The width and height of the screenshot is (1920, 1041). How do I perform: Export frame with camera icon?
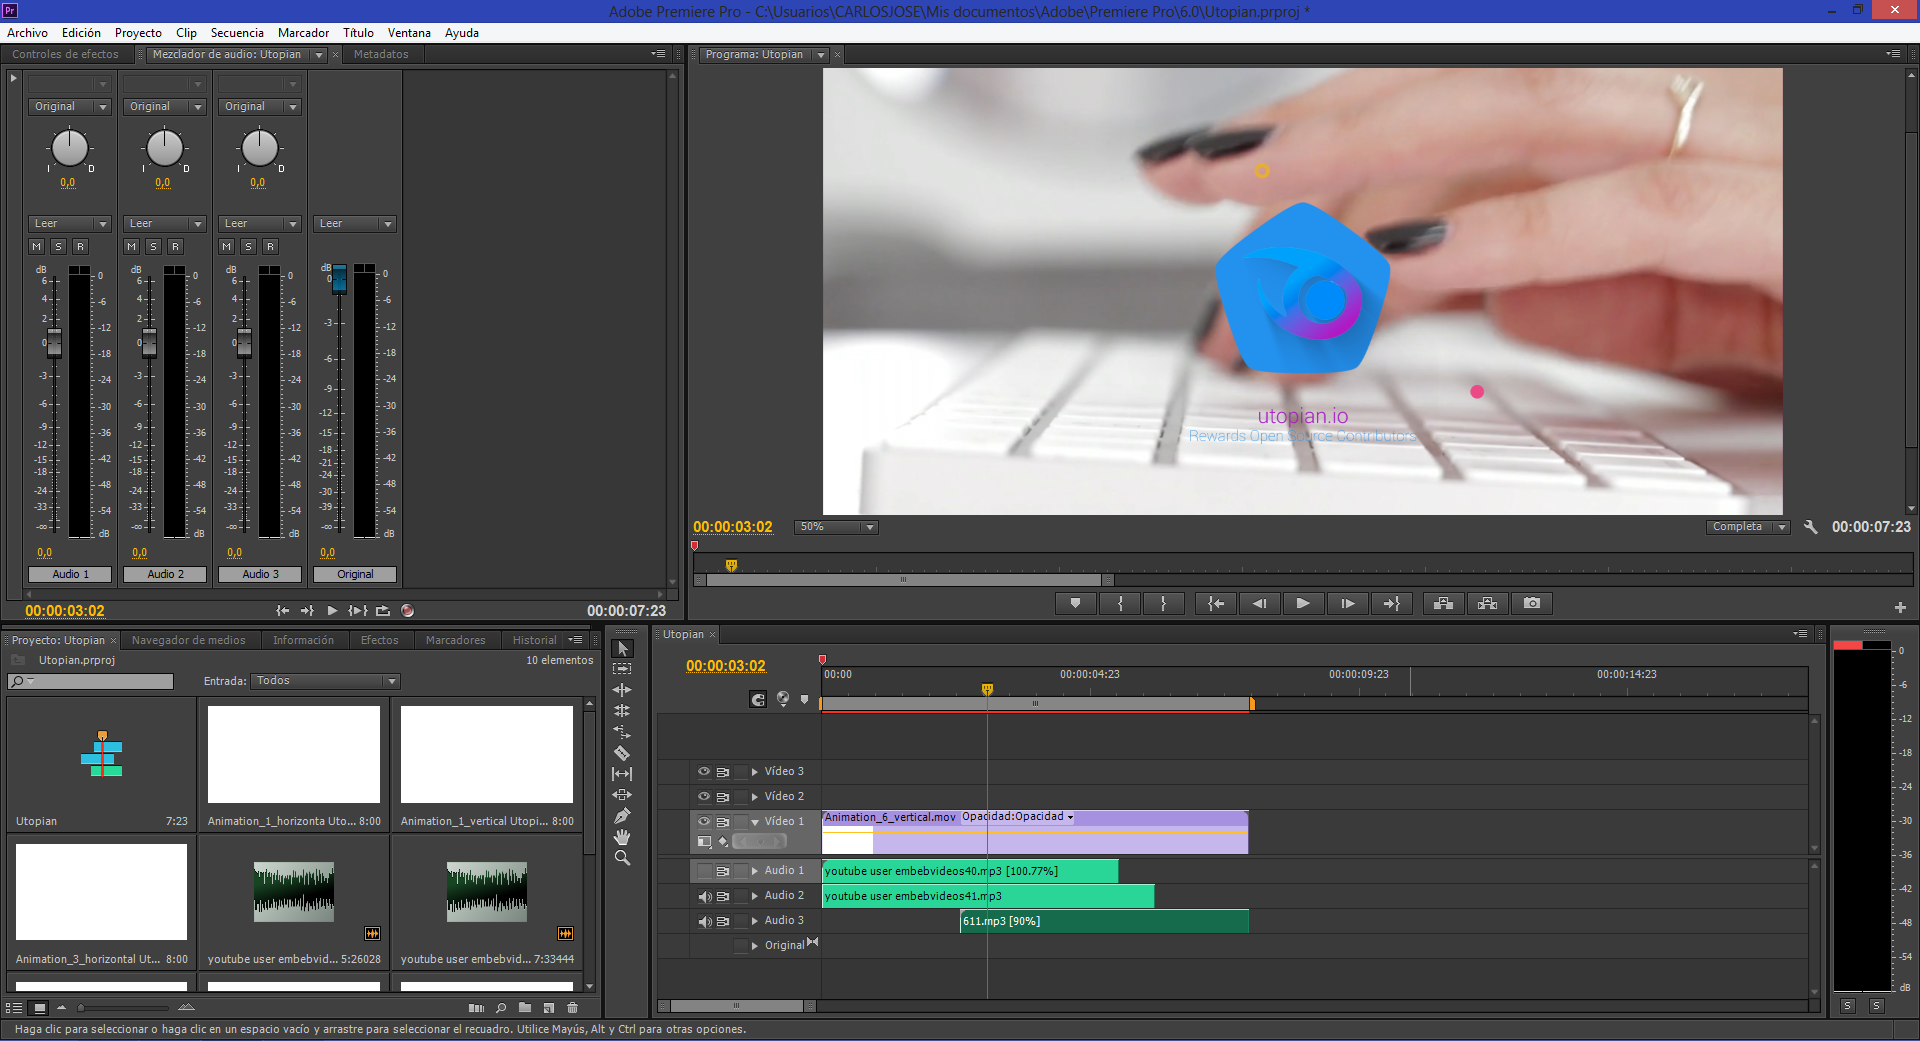point(1532,603)
